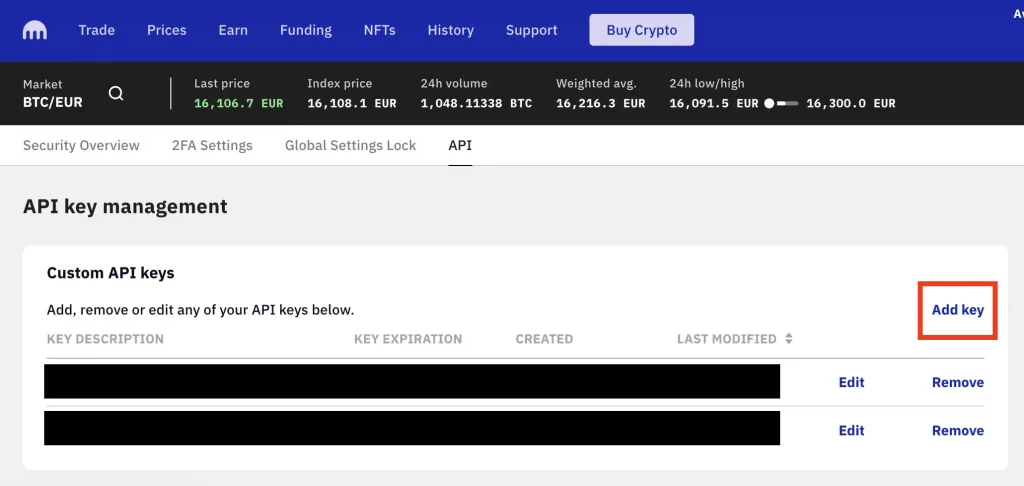The image size is (1024, 486).
Task: Open the NFTs page
Action: pos(379,30)
